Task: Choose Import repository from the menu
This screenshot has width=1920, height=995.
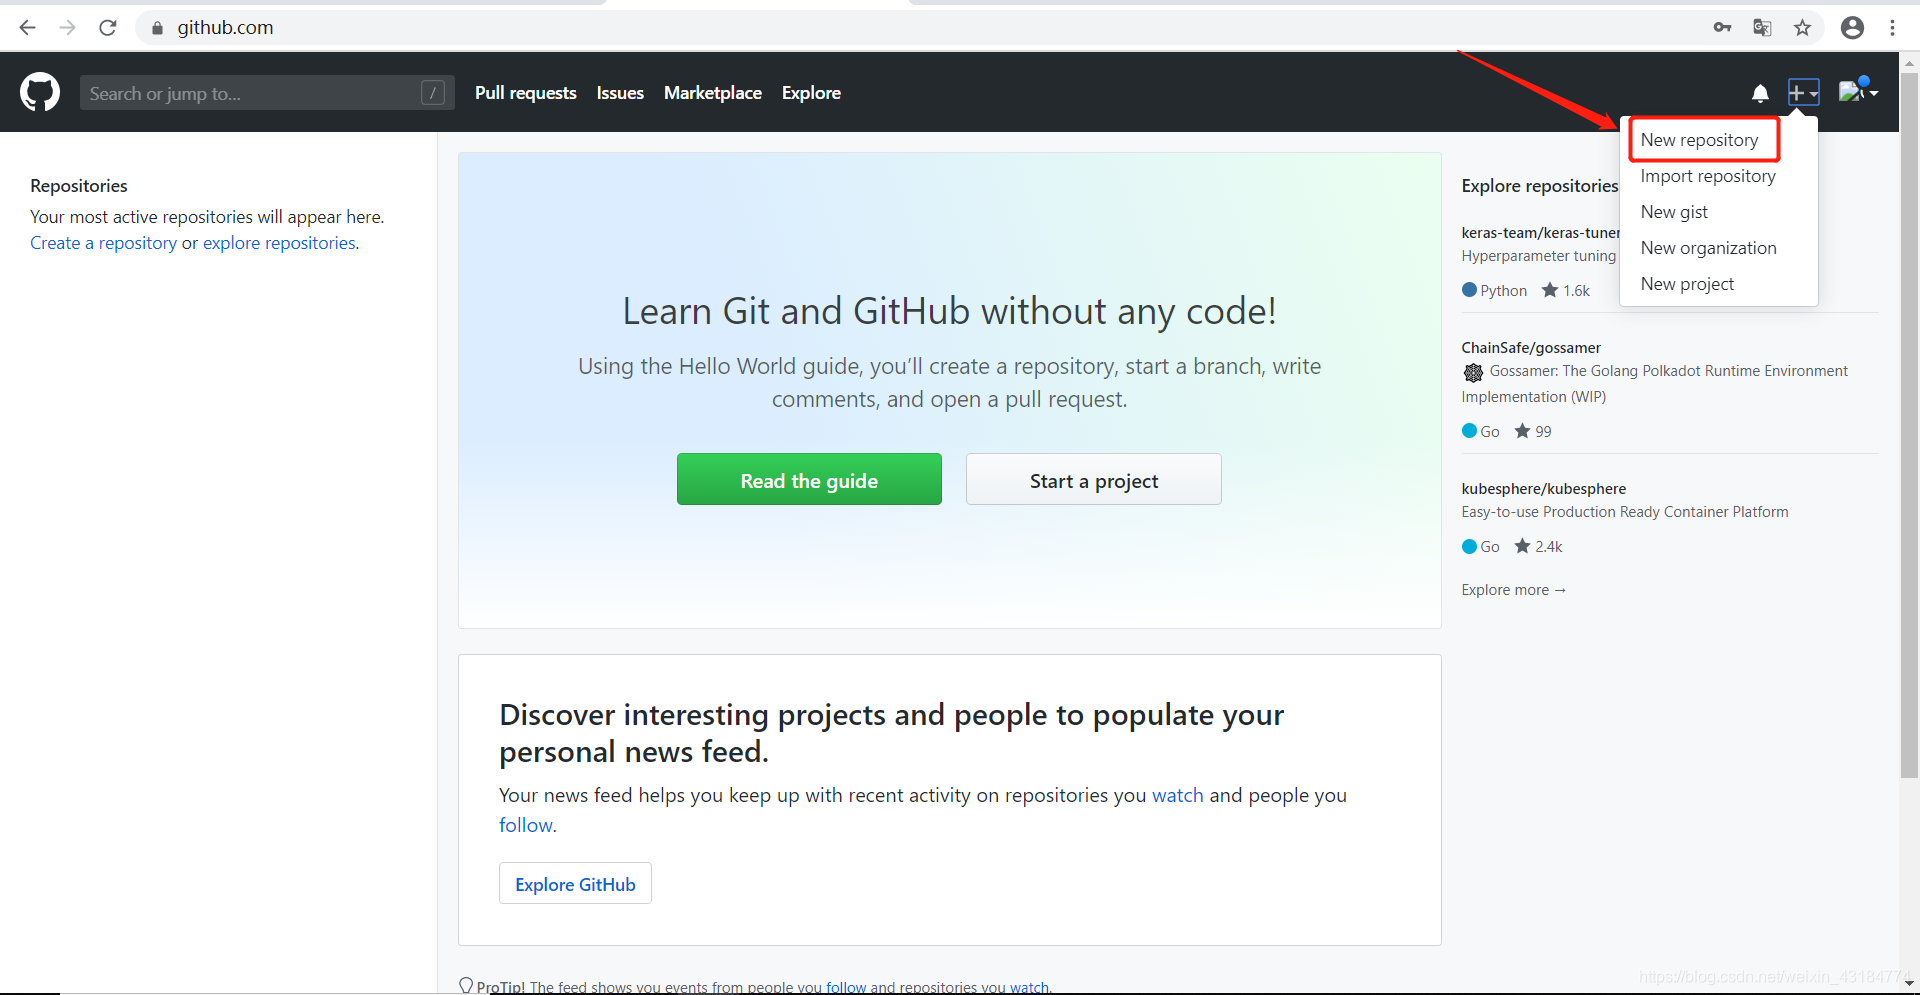Action: 1708,176
